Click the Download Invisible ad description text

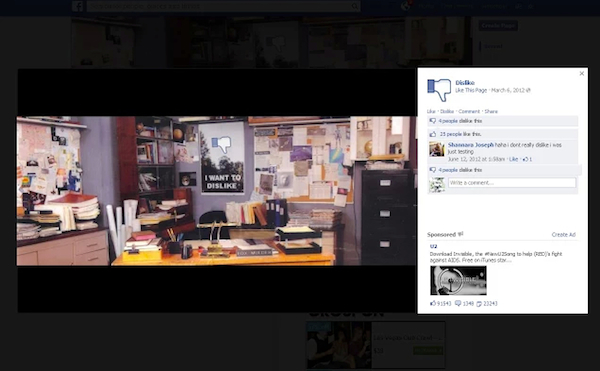click(x=496, y=257)
